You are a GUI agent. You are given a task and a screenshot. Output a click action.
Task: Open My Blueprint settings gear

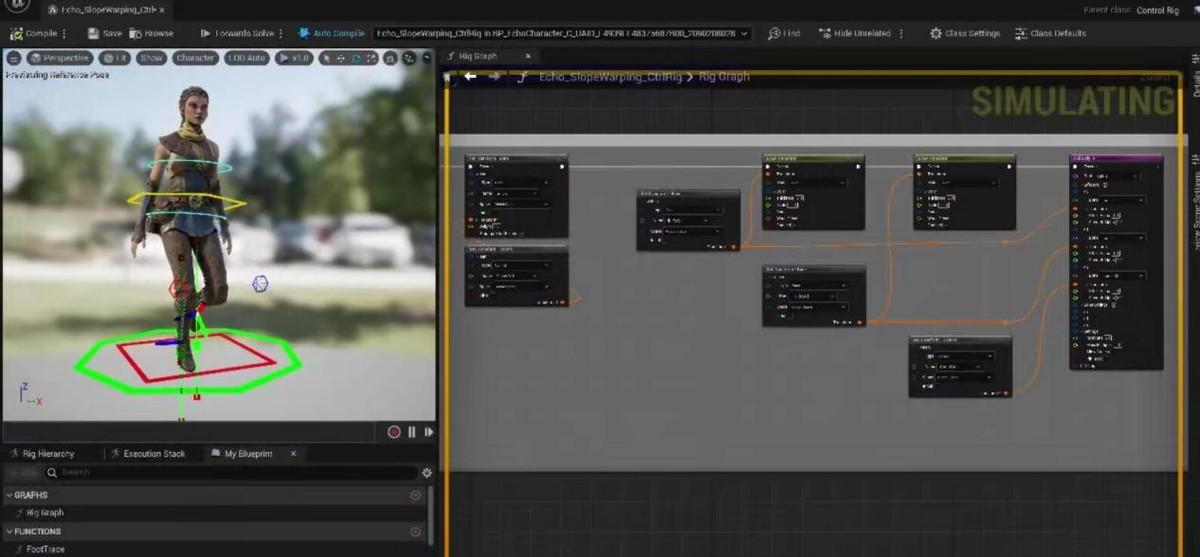pos(427,472)
